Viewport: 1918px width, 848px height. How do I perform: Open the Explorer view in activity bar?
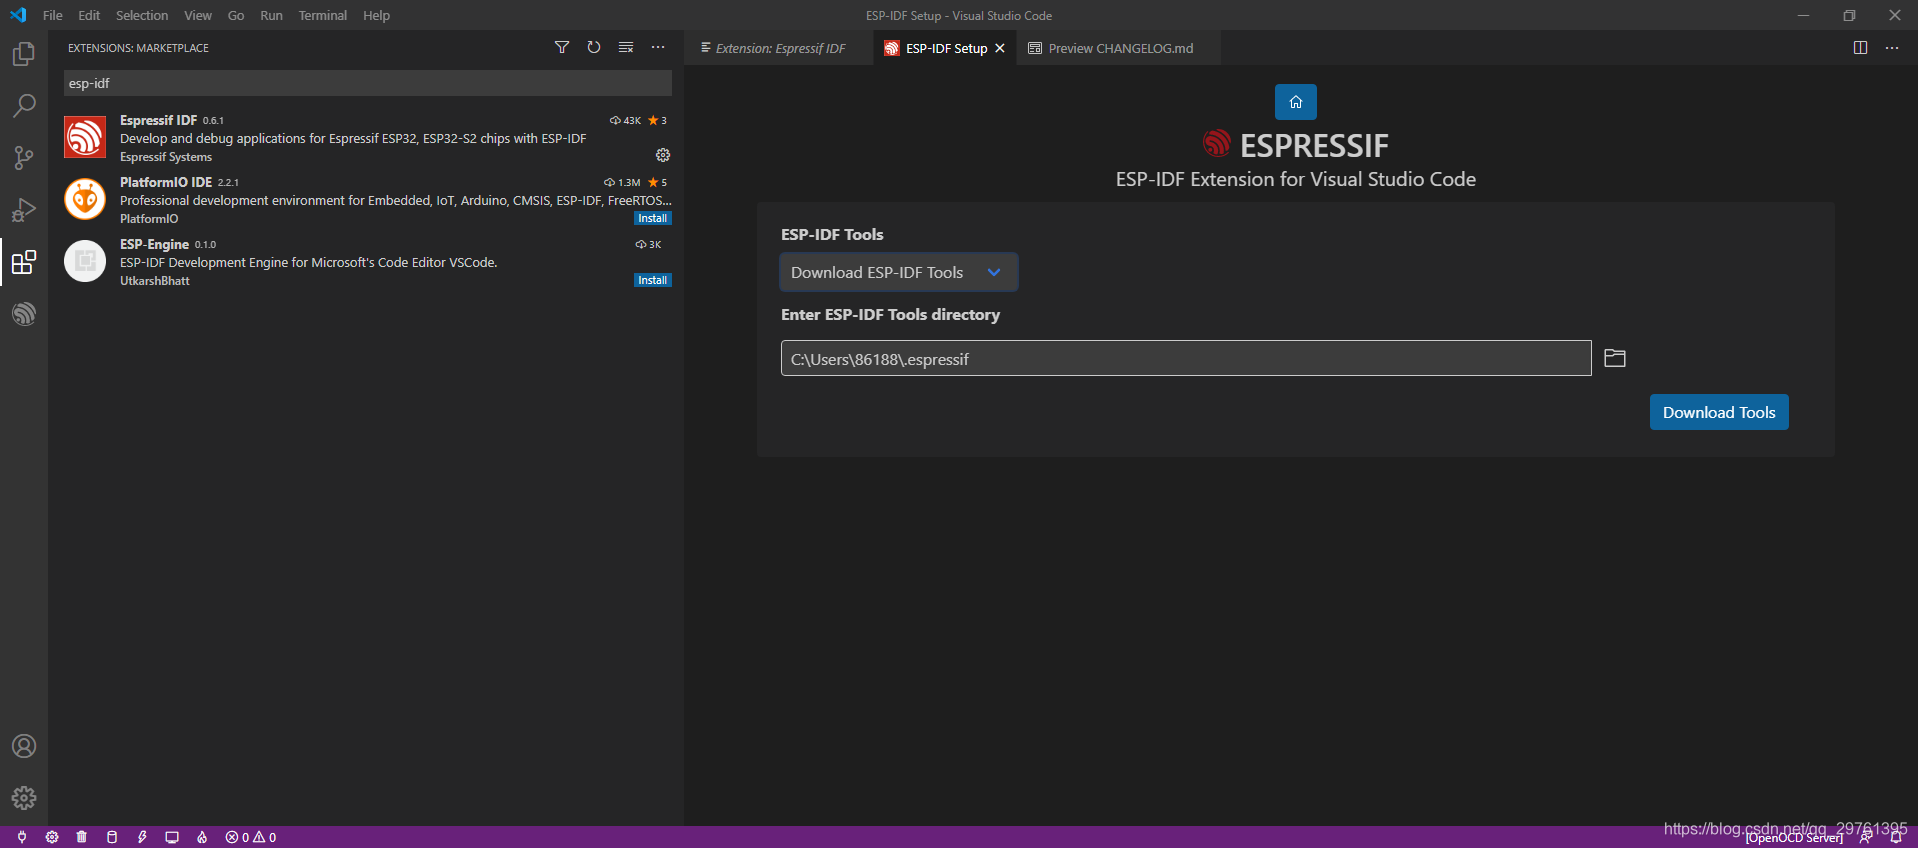click(x=24, y=54)
